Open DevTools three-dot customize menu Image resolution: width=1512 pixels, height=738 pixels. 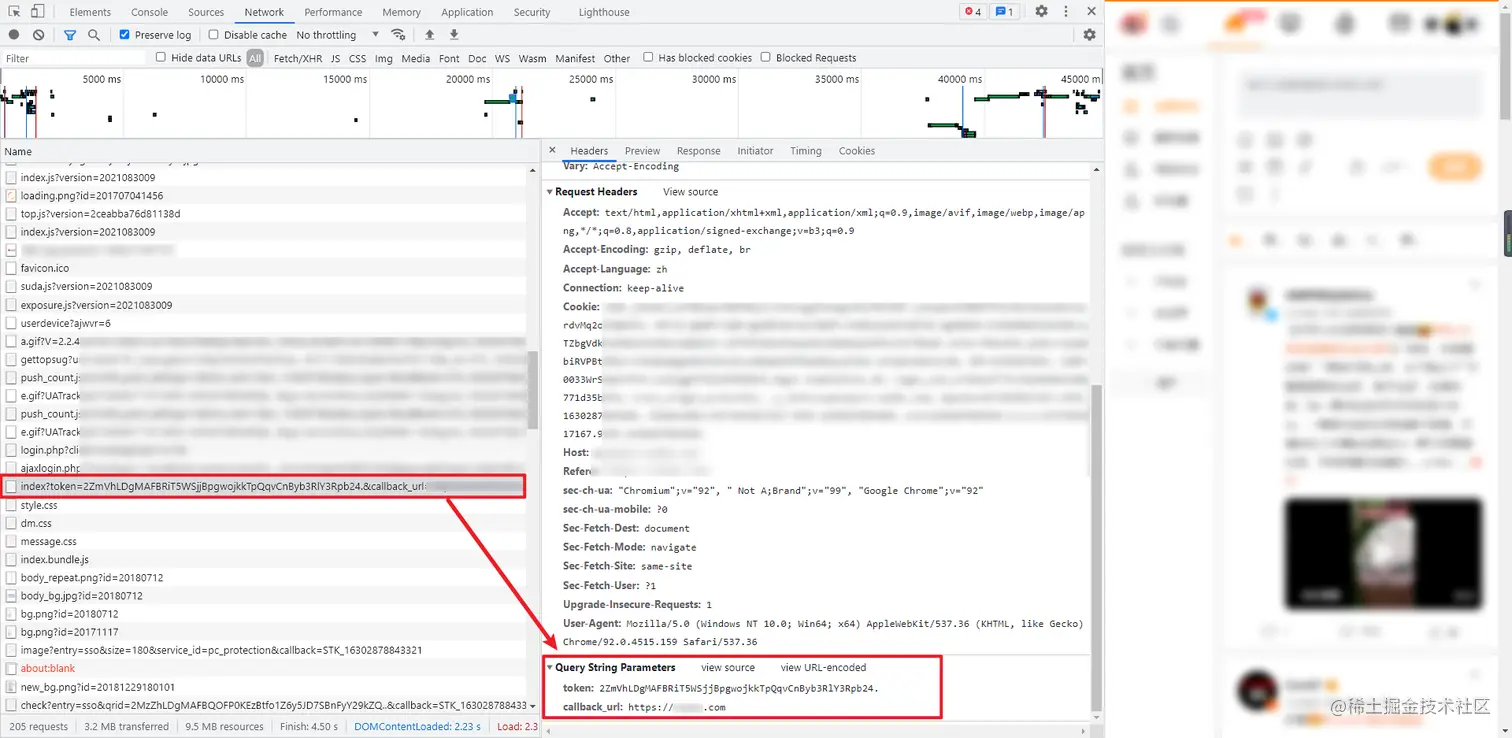tap(1066, 12)
